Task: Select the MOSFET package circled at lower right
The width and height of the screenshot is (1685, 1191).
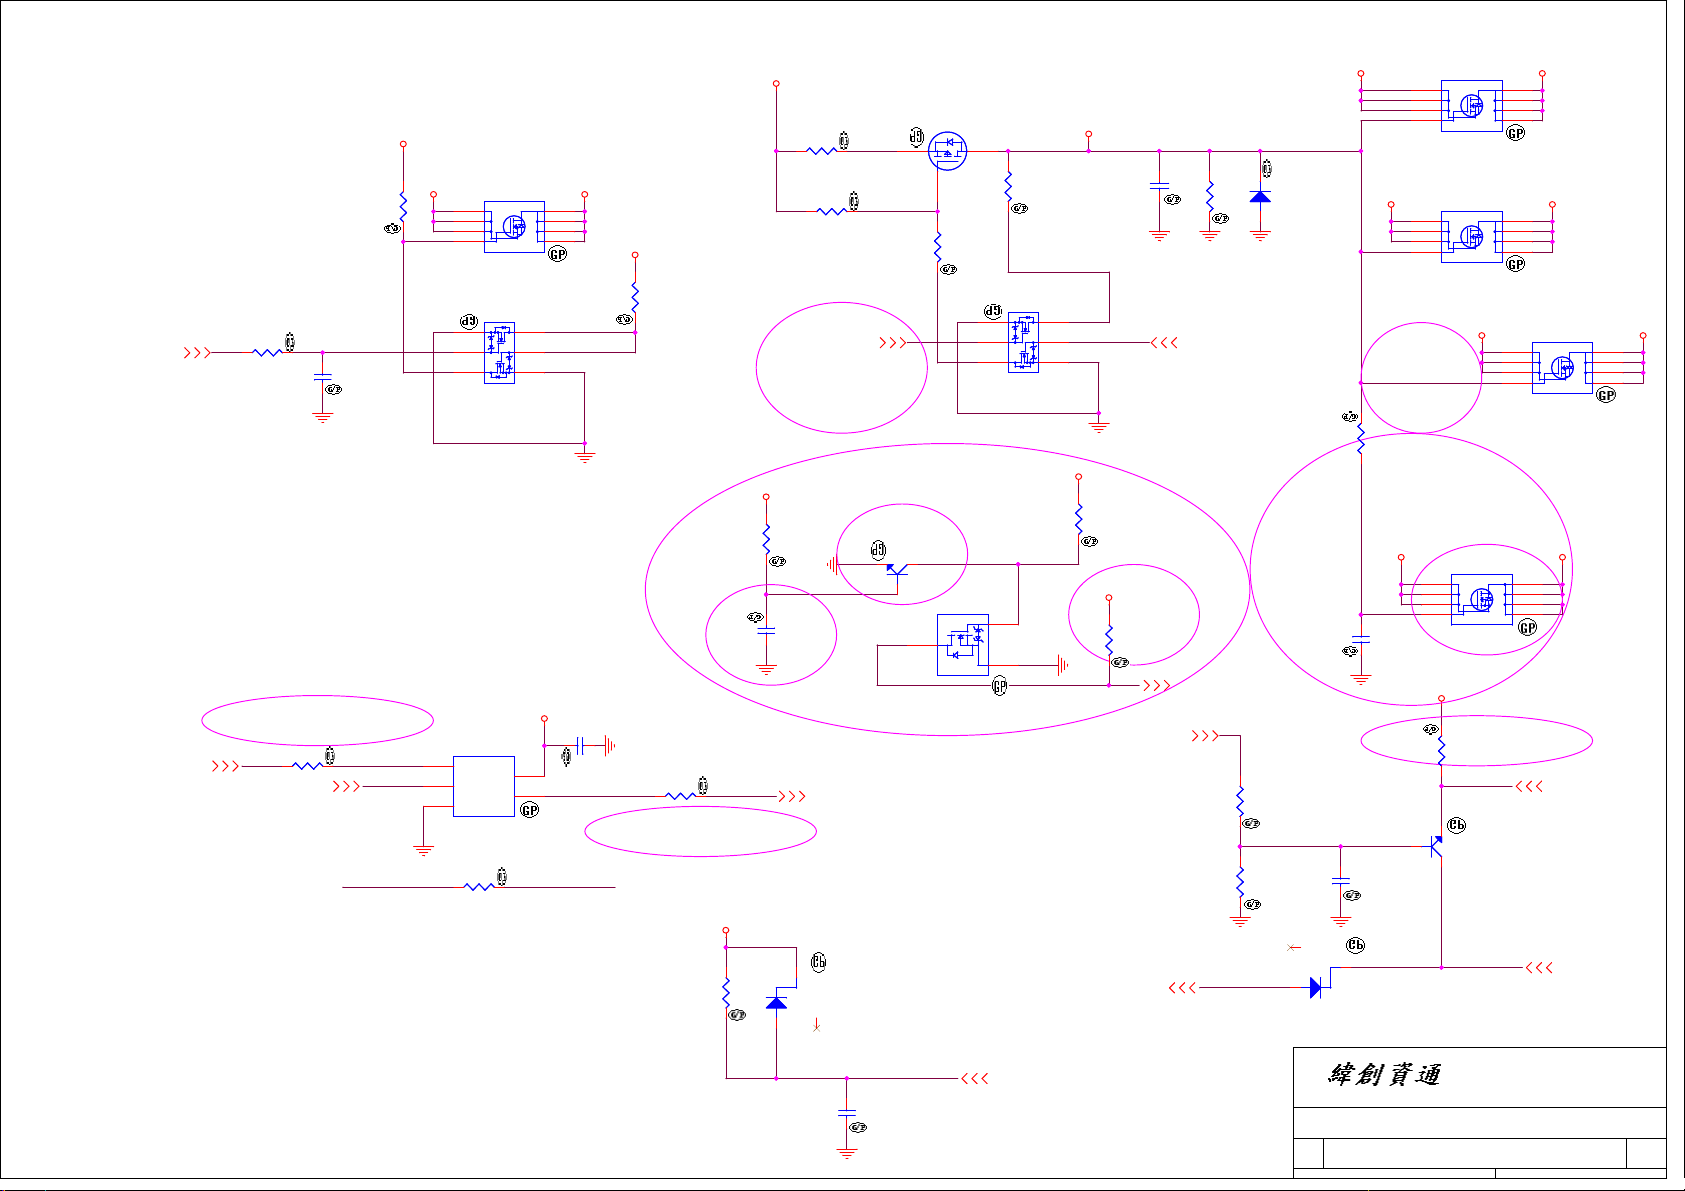Action: (x=1481, y=599)
